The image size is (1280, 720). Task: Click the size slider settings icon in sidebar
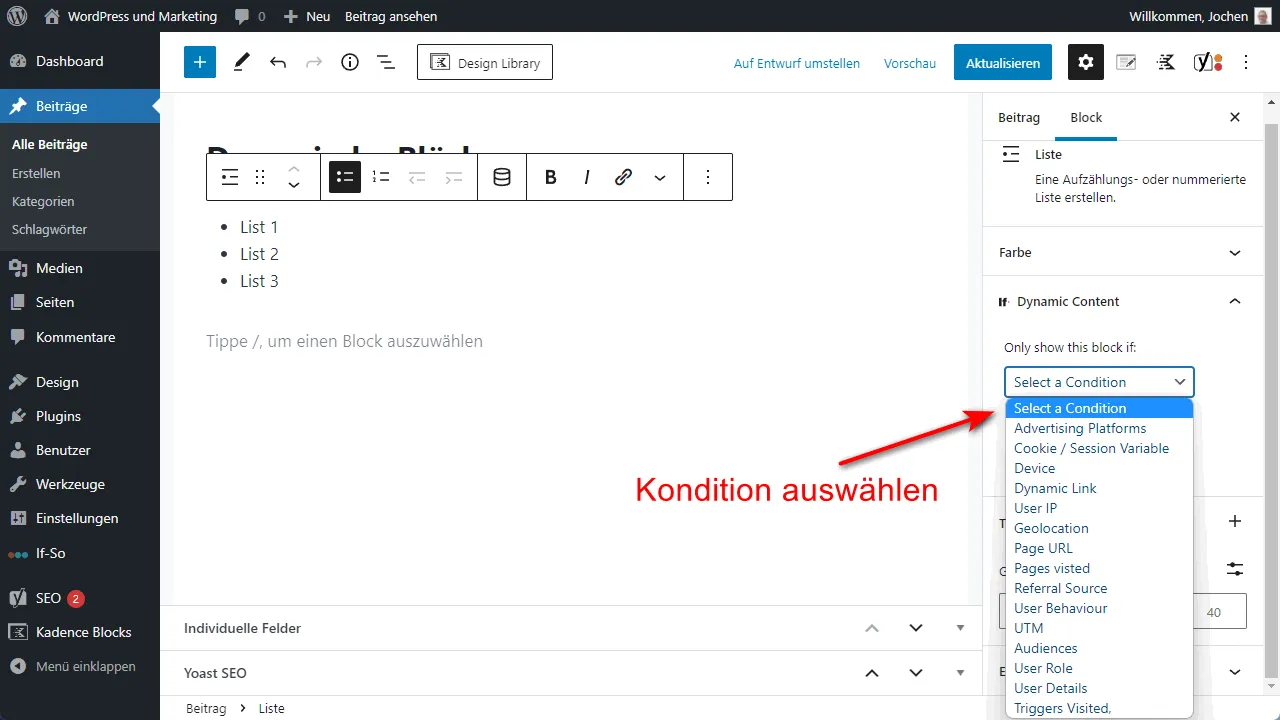1235,569
